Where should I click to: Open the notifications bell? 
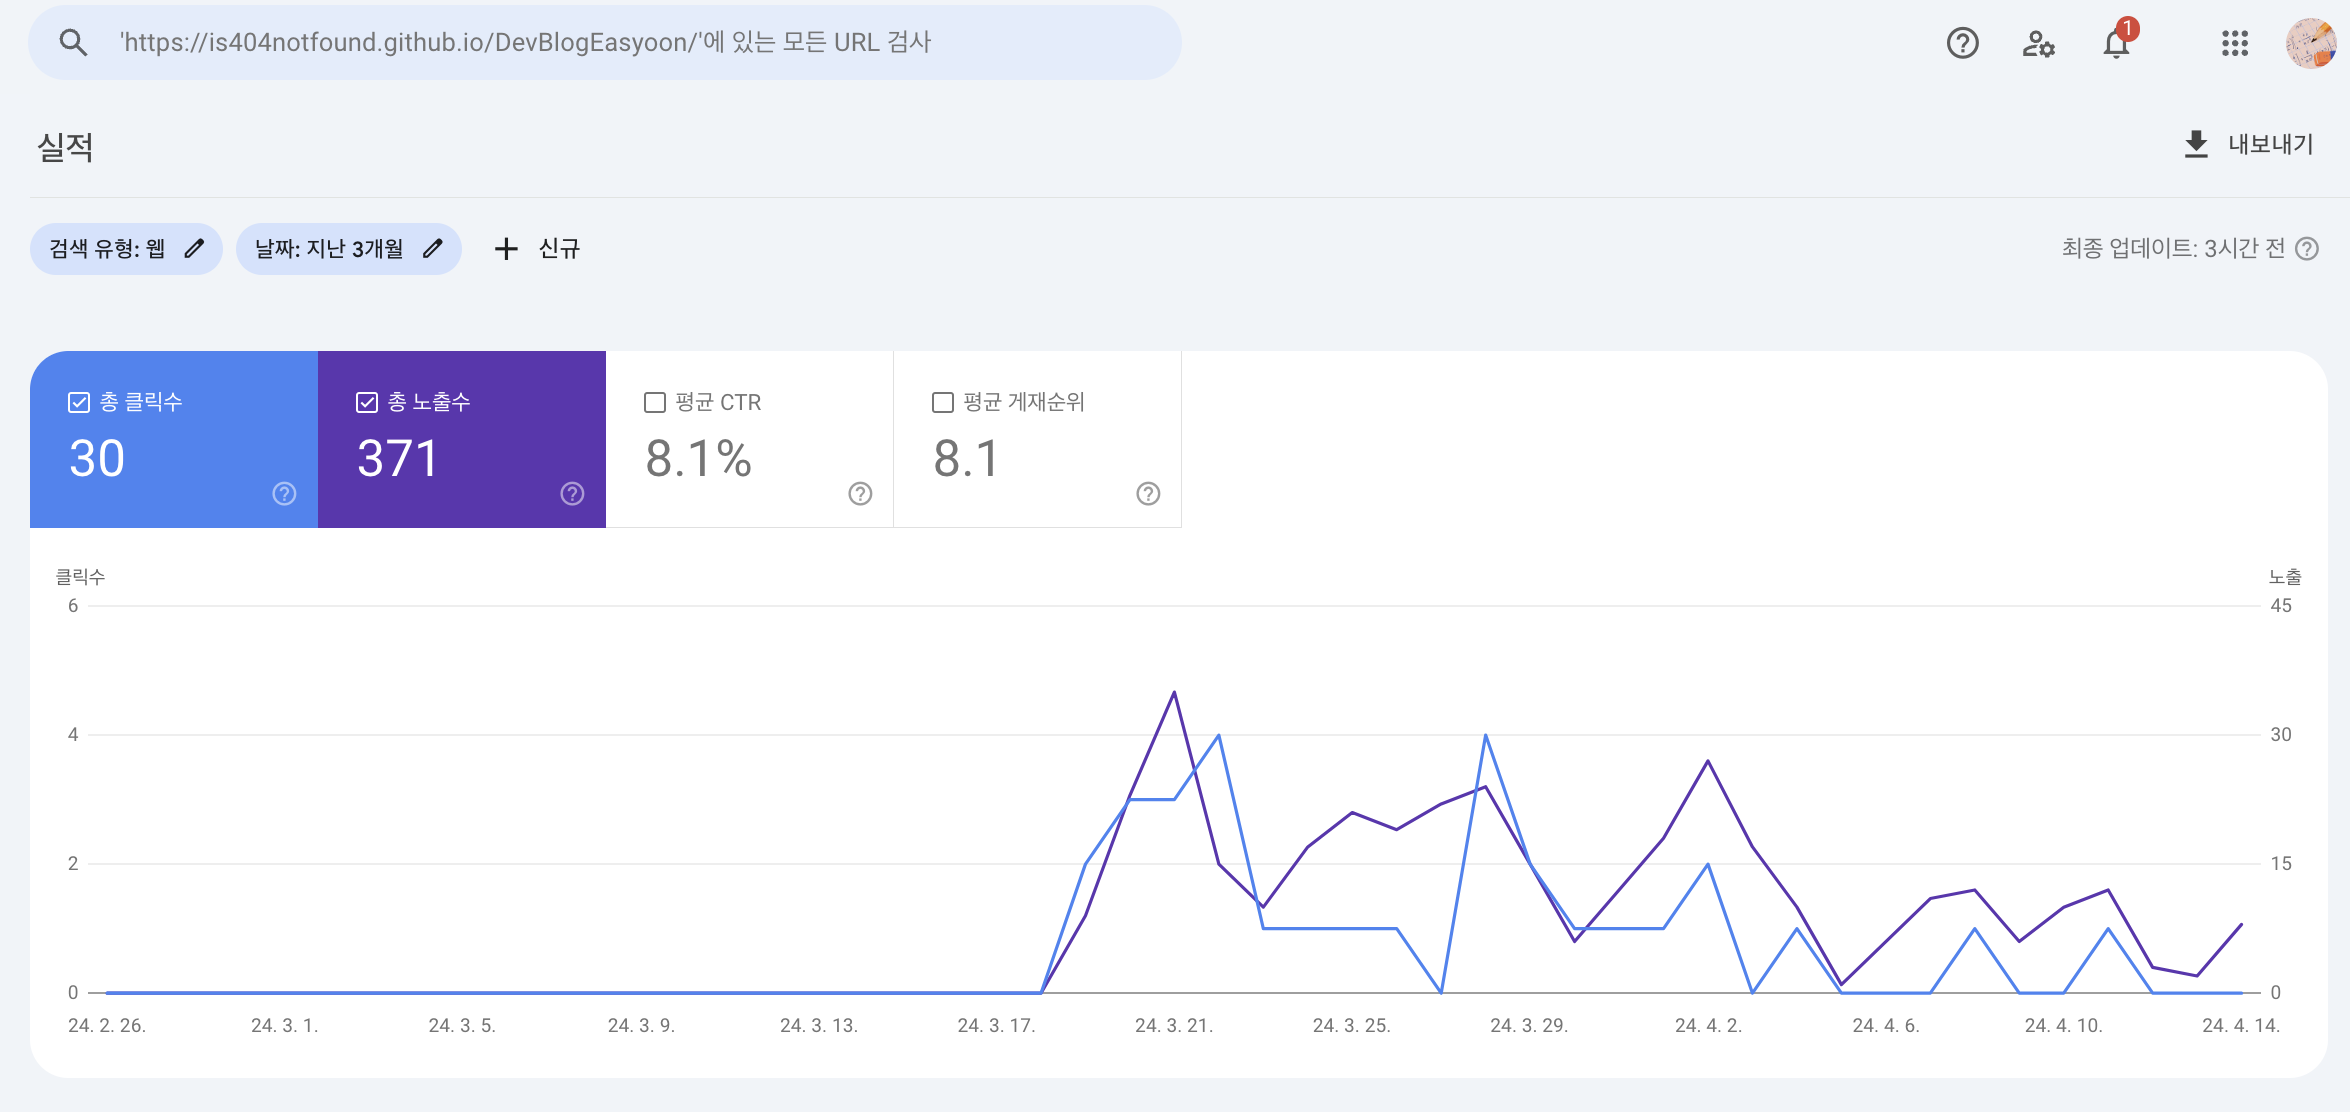pos(2116,43)
